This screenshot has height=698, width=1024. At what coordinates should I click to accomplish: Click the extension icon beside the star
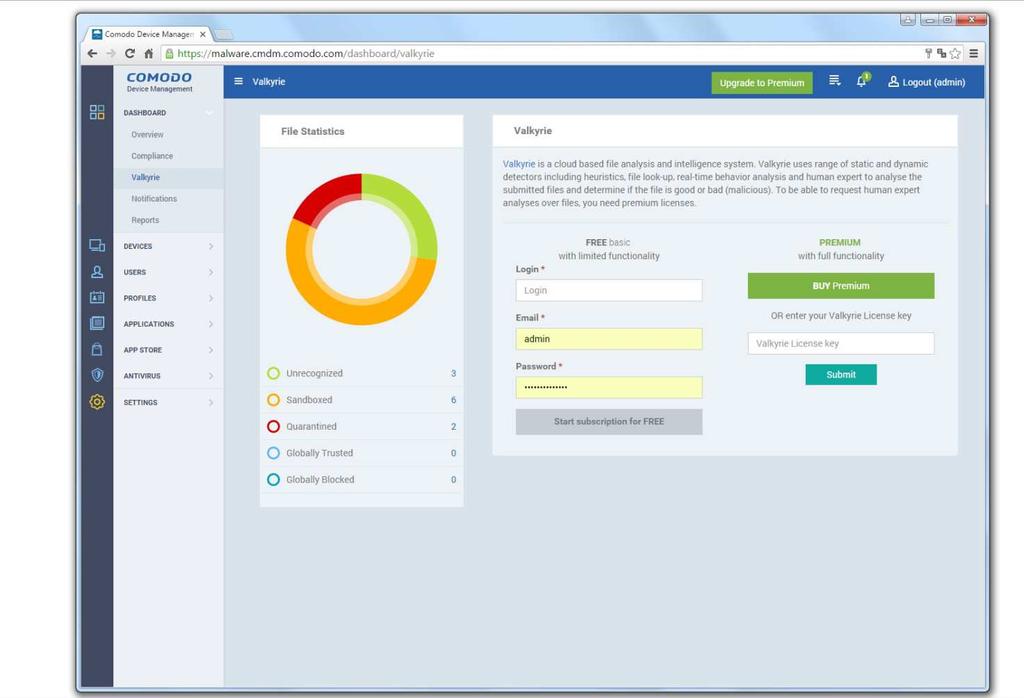click(x=941, y=53)
